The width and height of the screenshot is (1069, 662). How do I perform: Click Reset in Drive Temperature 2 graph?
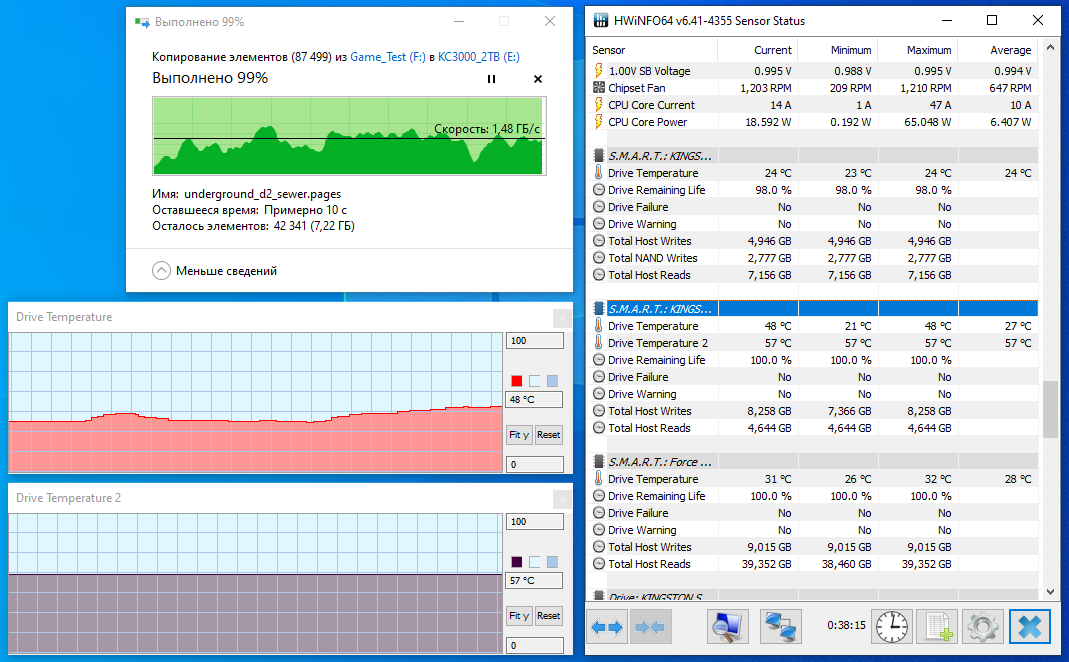[x=548, y=616]
